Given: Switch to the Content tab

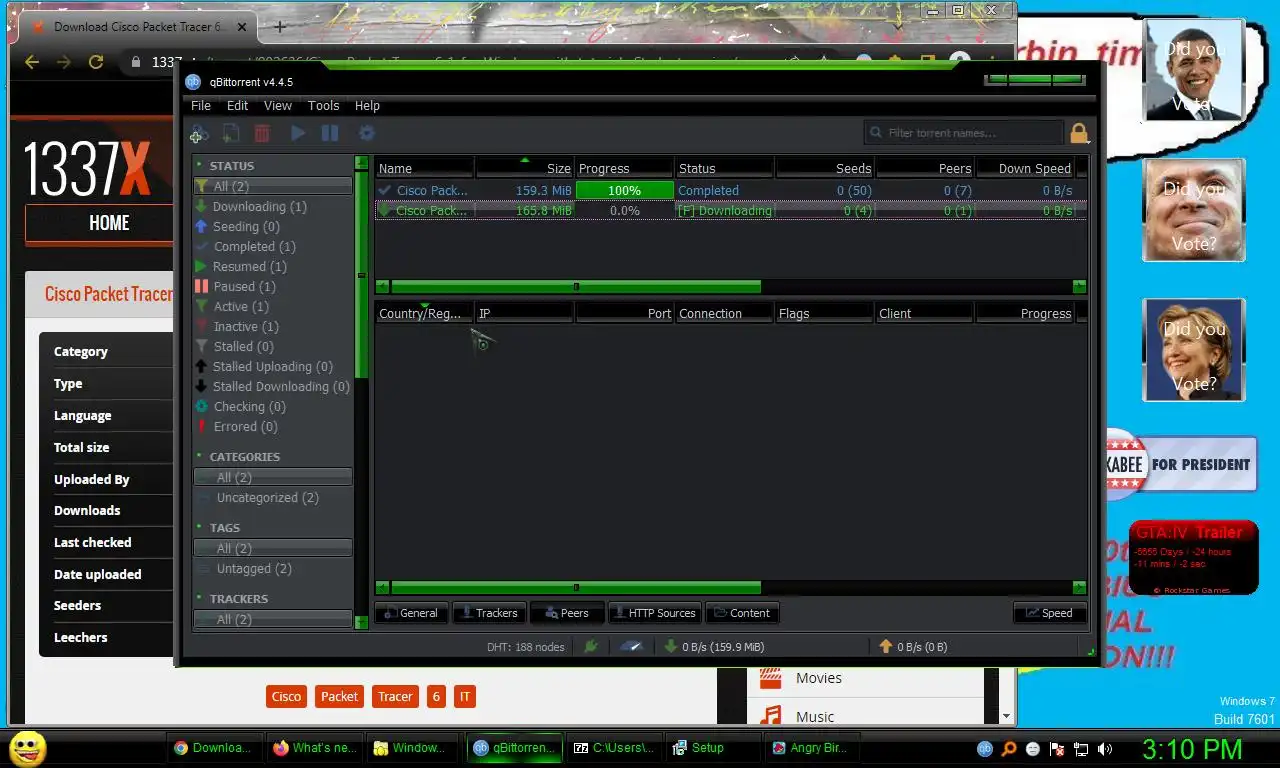Looking at the screenshot, I should 742,613.
